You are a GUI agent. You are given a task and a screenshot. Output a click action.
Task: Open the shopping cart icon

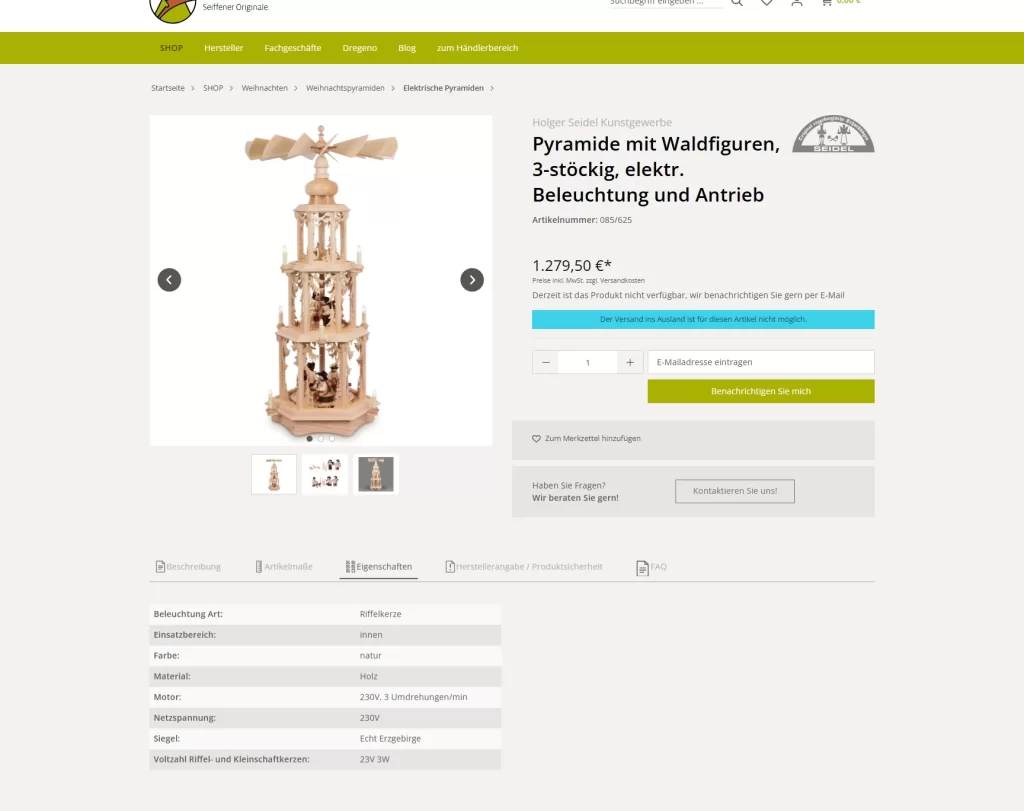click(x=827, y=3)
